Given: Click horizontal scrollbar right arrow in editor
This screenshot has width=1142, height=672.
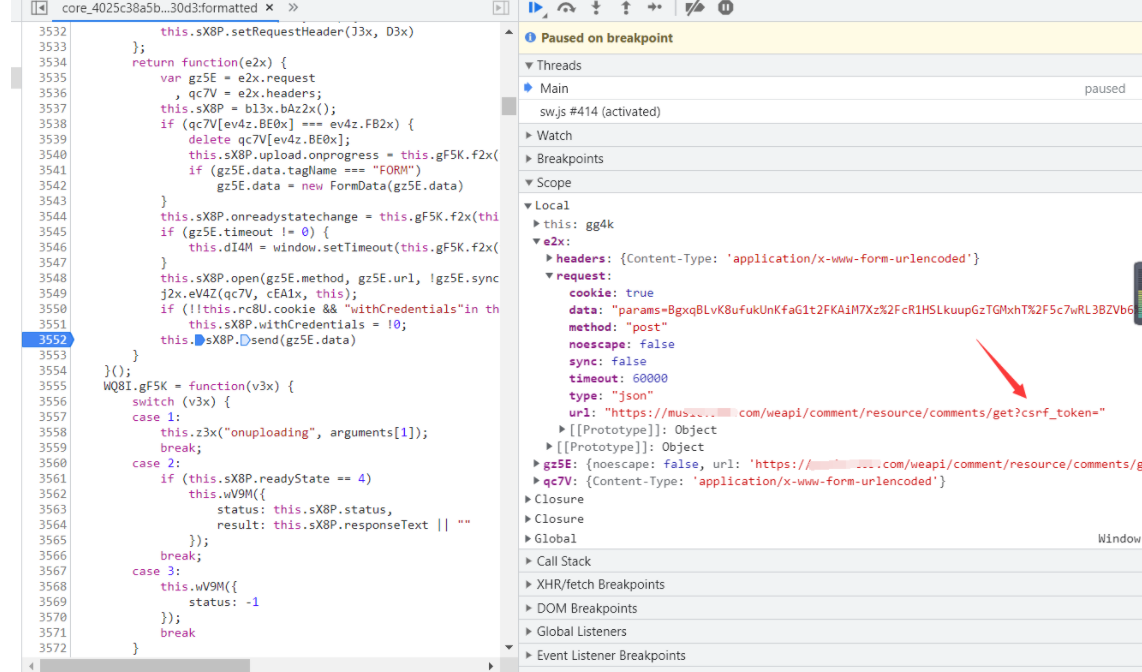Looking at the screenshot, I should [491, 665].
